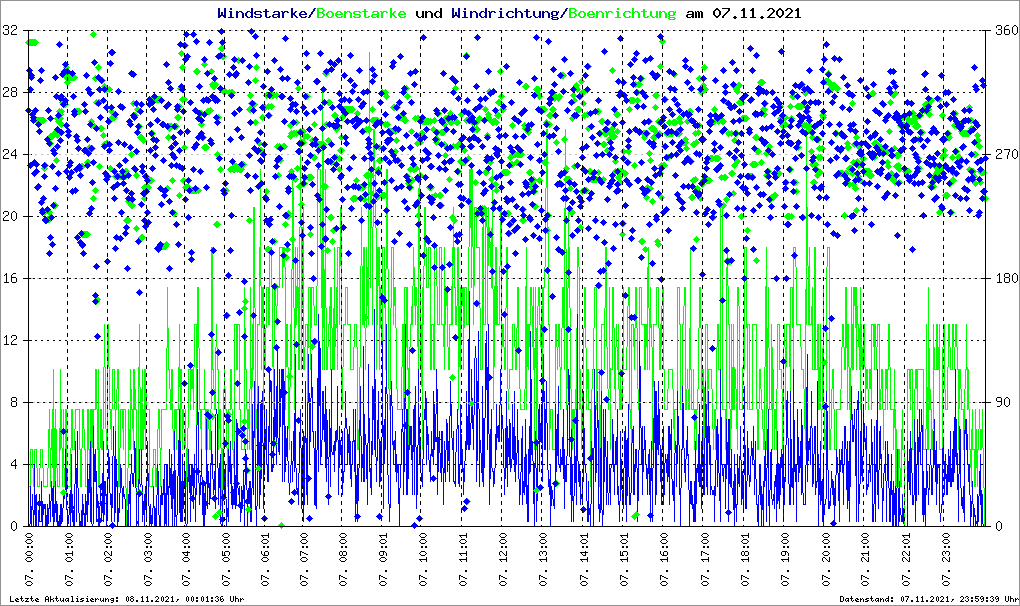Image resolution: width=1020 pixels, height=606 pixels.
Task: Select the 'Windrichtung' title label
Action: (x=507, y=13)
